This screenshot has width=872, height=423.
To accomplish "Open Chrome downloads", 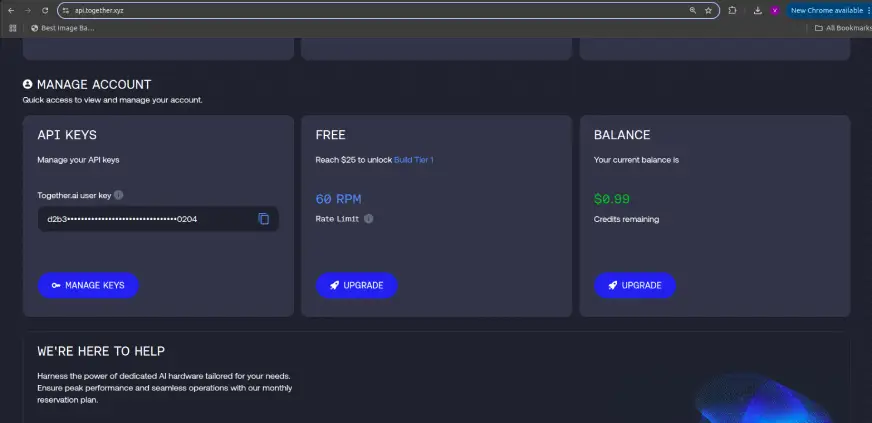I will (x=757, y=11).
